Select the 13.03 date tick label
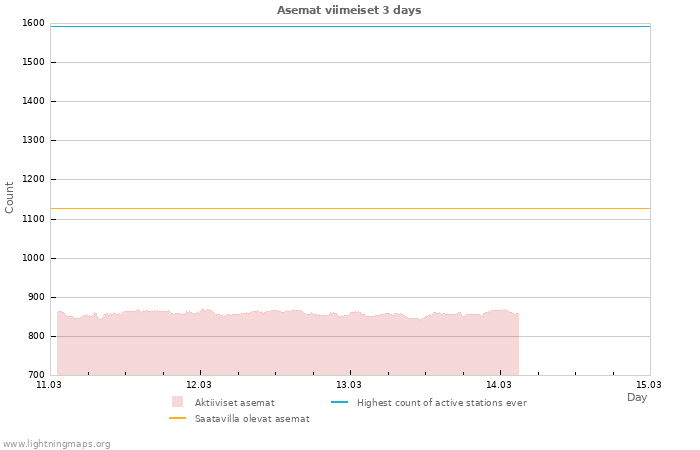 pyautogui.click(x=349, y=384)
